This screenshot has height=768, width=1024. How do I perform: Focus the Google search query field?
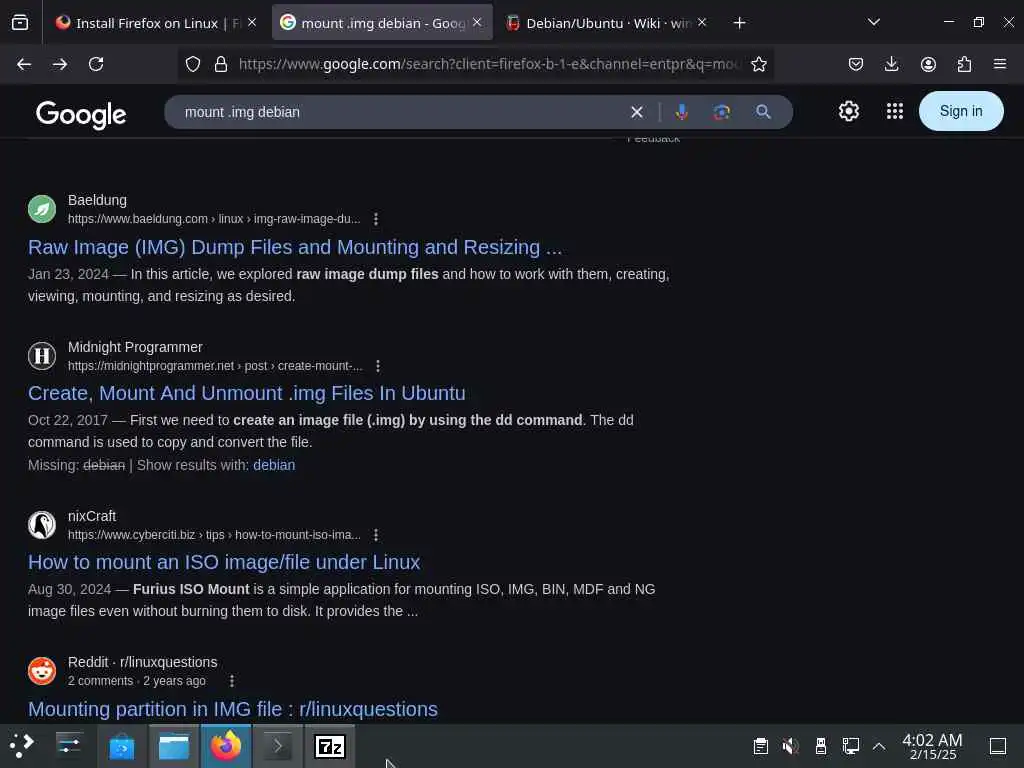tap(398, 112)
